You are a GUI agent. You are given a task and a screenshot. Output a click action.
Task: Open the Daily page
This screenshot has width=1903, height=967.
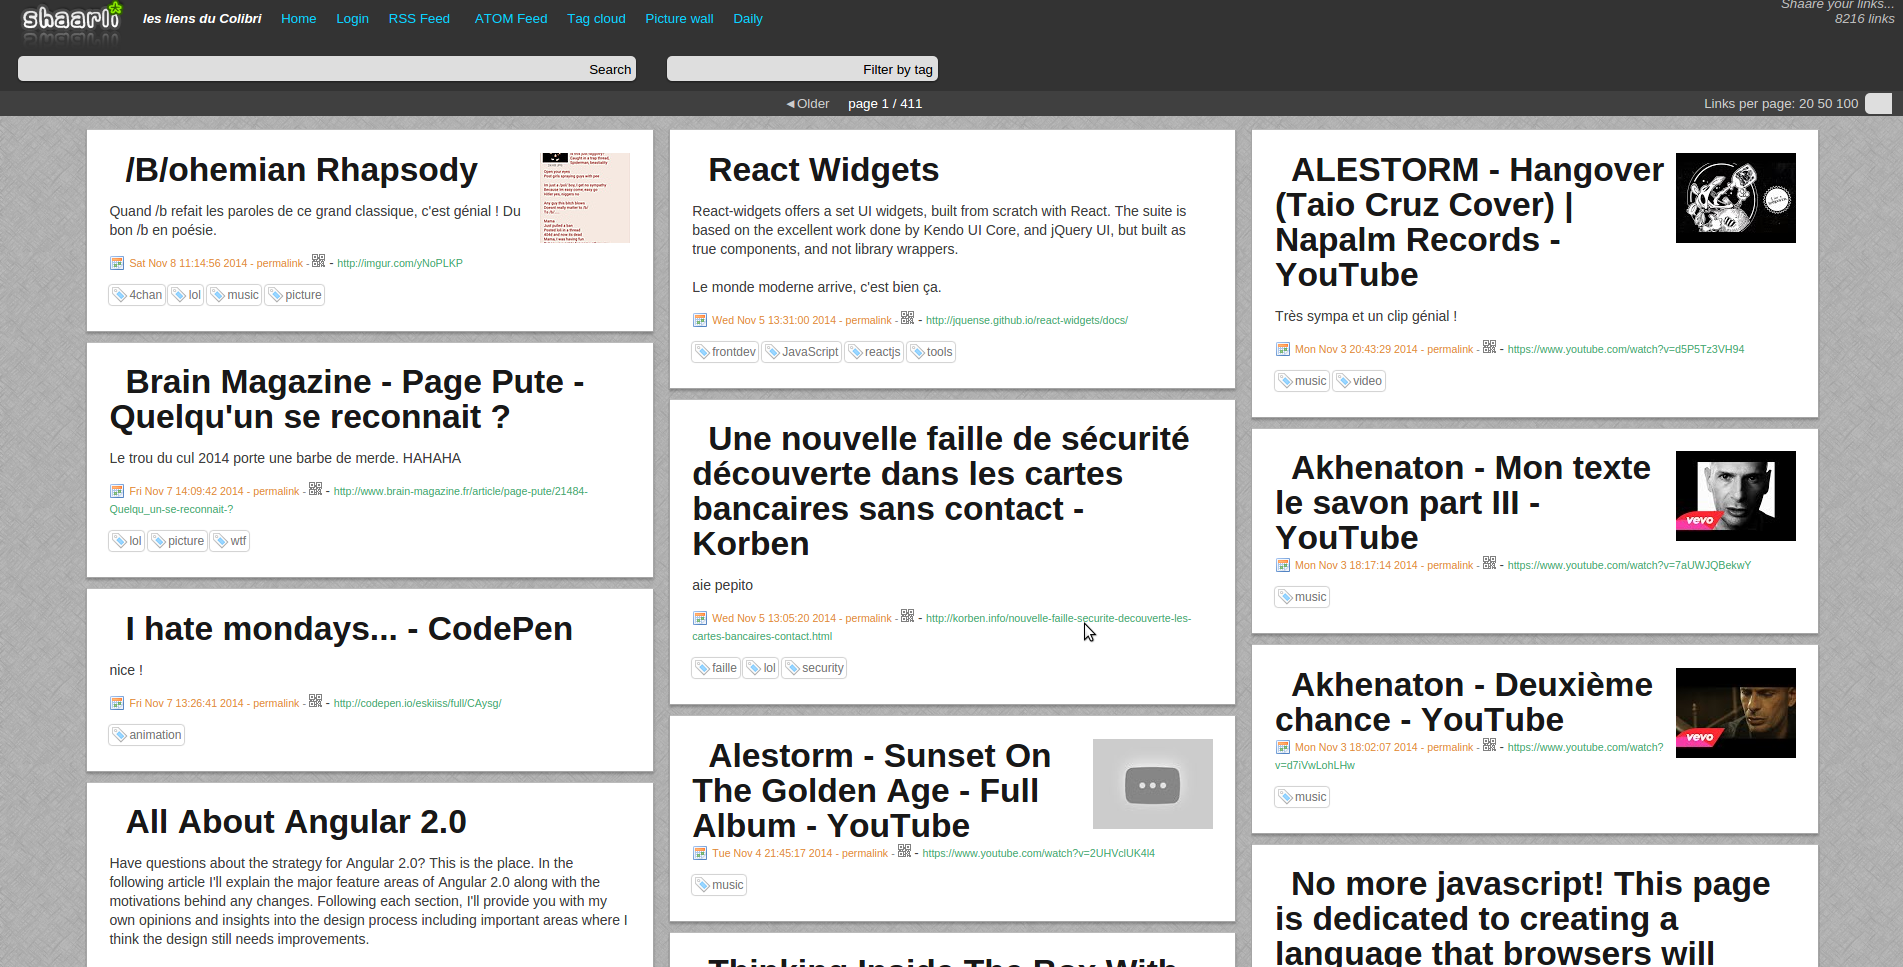coord(748,18)
